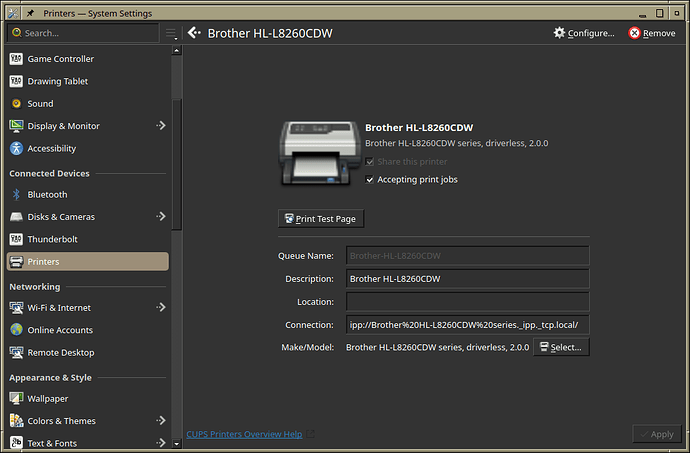Viewport: 690px width, 453px height.
Task: Open Drawing Tablet icon in sidebar
Action: coord(16,81)
